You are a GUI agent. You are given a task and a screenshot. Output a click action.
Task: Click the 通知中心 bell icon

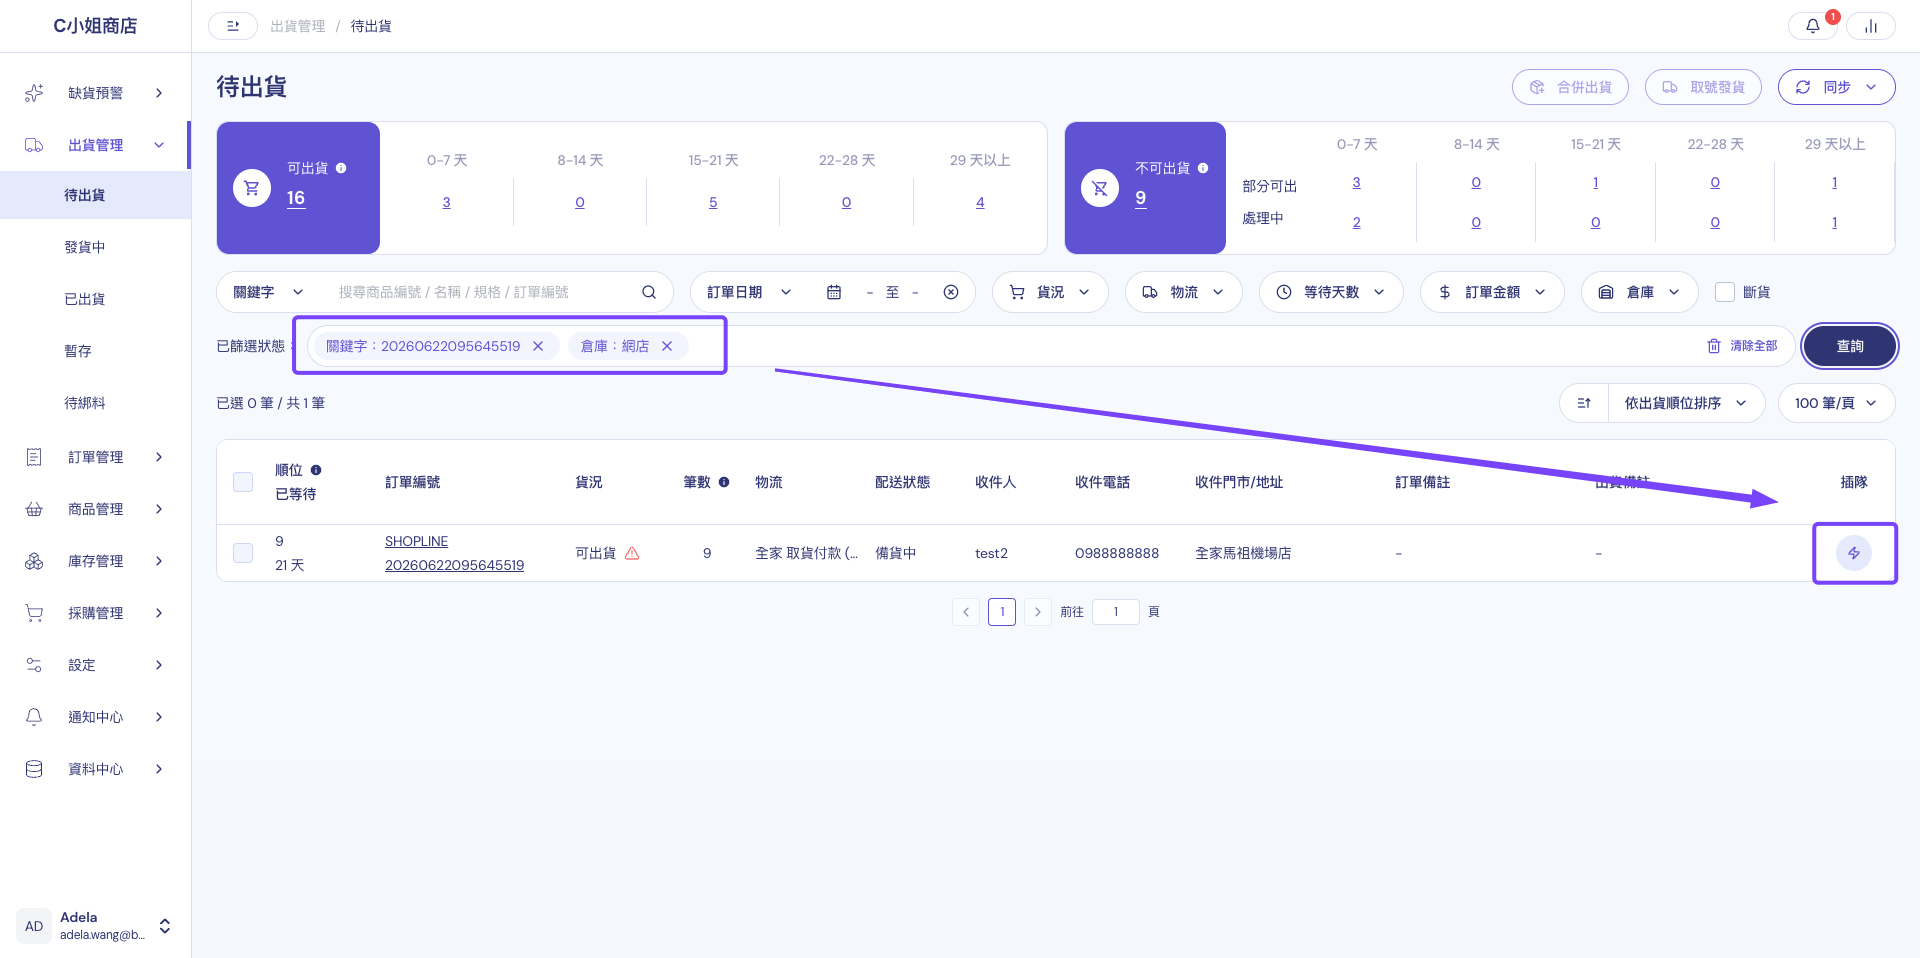tap(34, 717)
